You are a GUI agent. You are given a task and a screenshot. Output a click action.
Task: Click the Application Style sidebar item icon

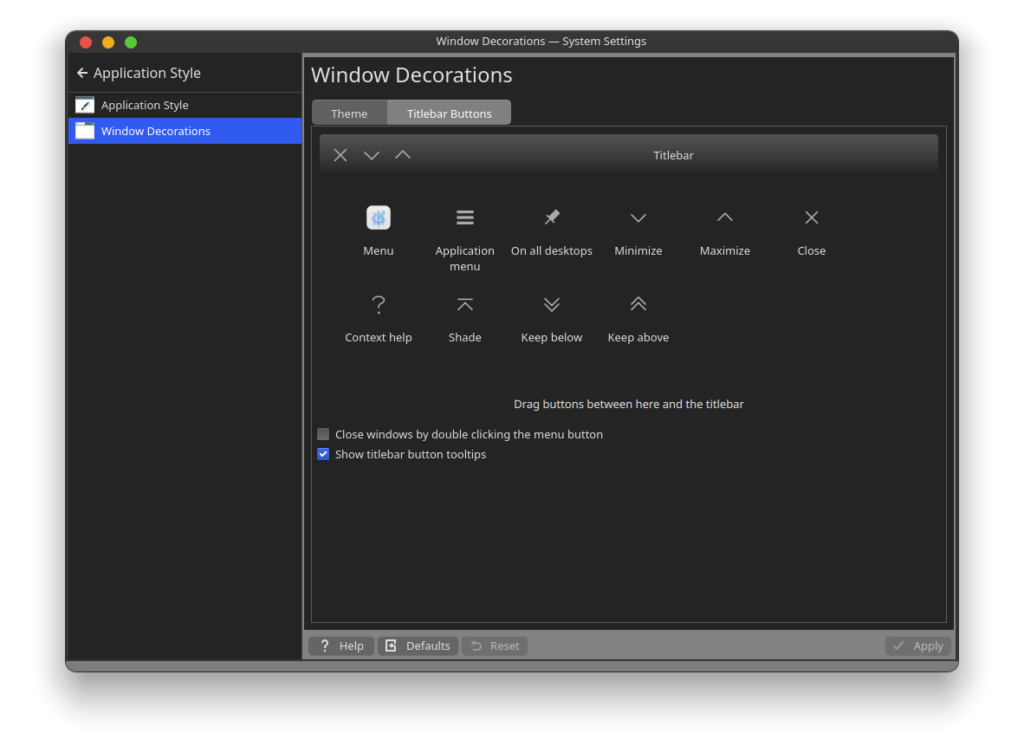[x=85, y=105]
